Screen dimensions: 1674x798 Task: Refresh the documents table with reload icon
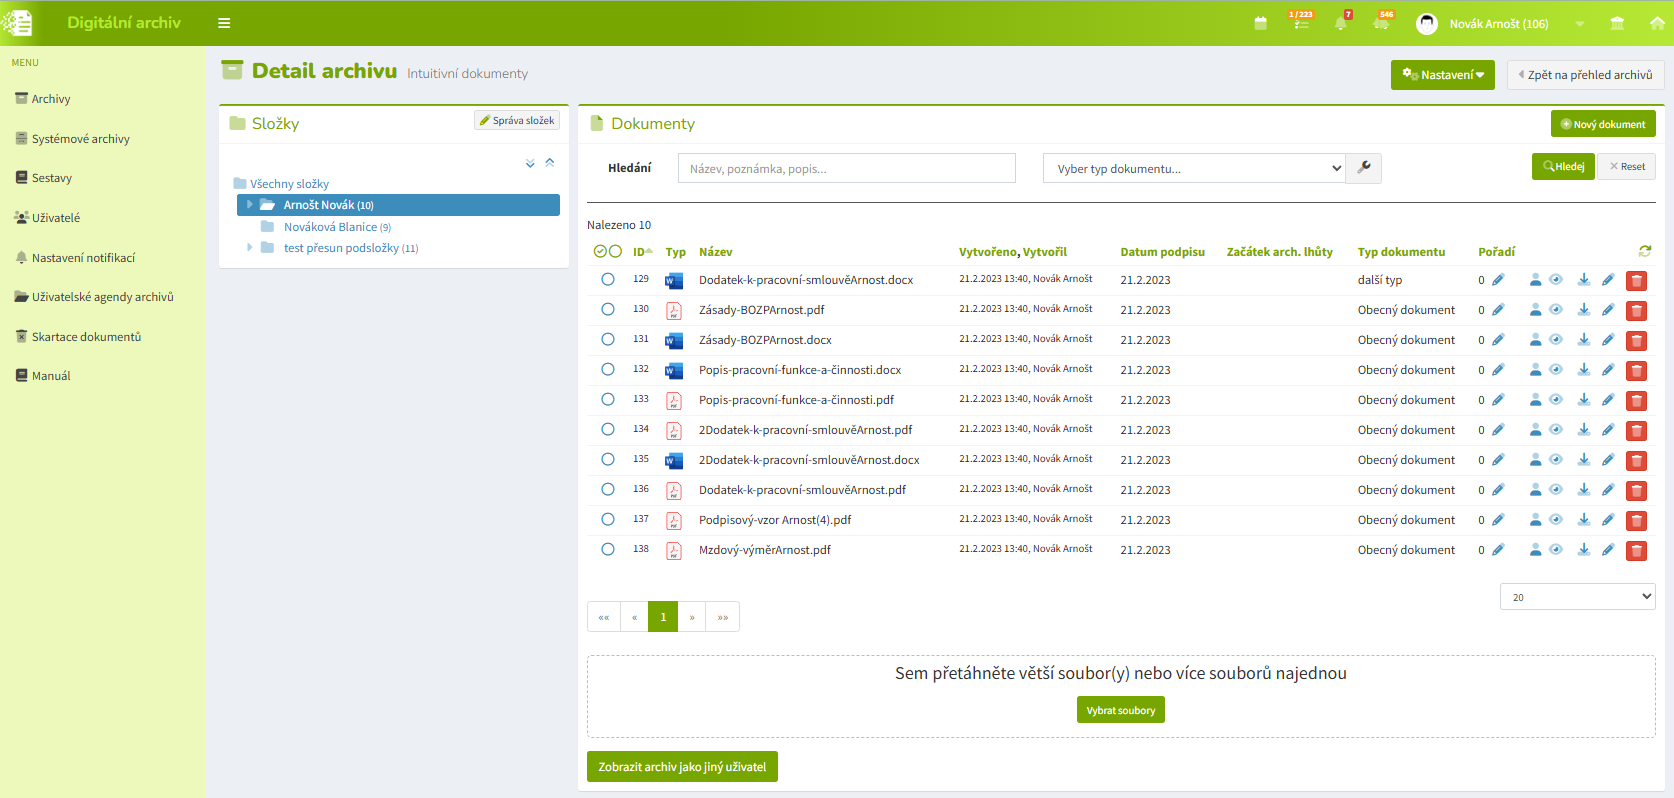pos(1644,251)
